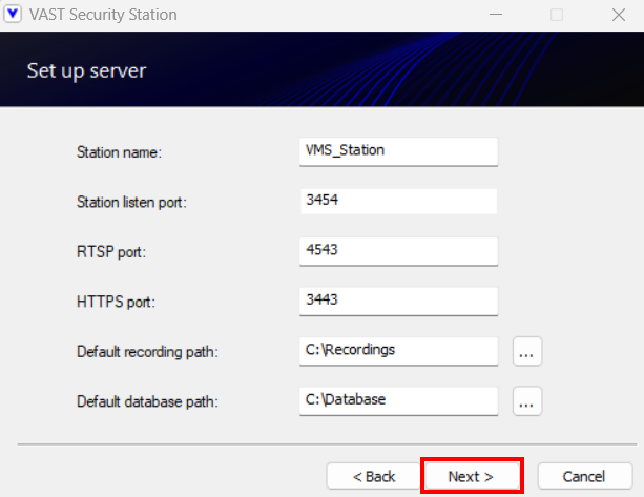Click the "Default recording path:" label
644x497 pixels.
coord(147,352)
